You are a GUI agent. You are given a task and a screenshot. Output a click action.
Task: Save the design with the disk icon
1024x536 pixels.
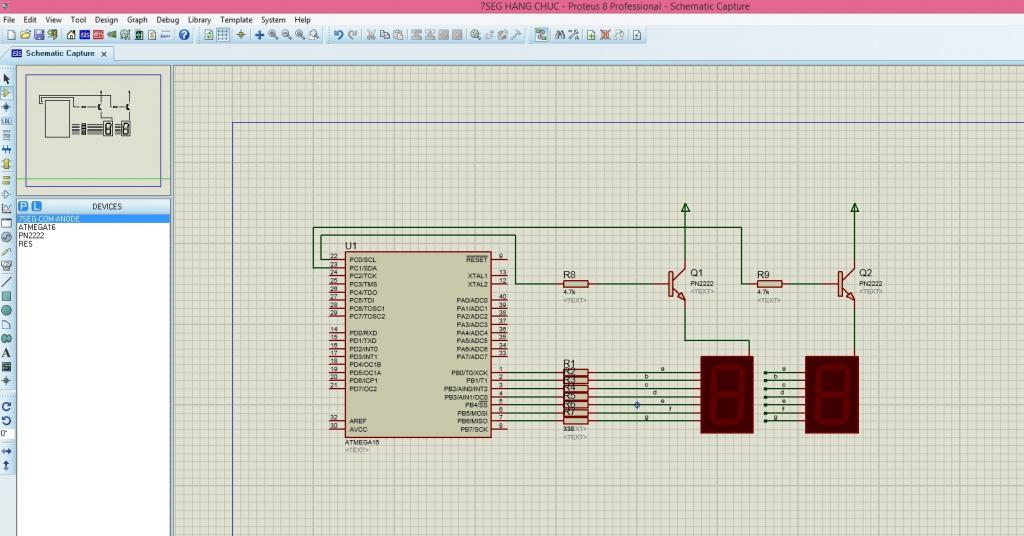click(x=39, y=35)
